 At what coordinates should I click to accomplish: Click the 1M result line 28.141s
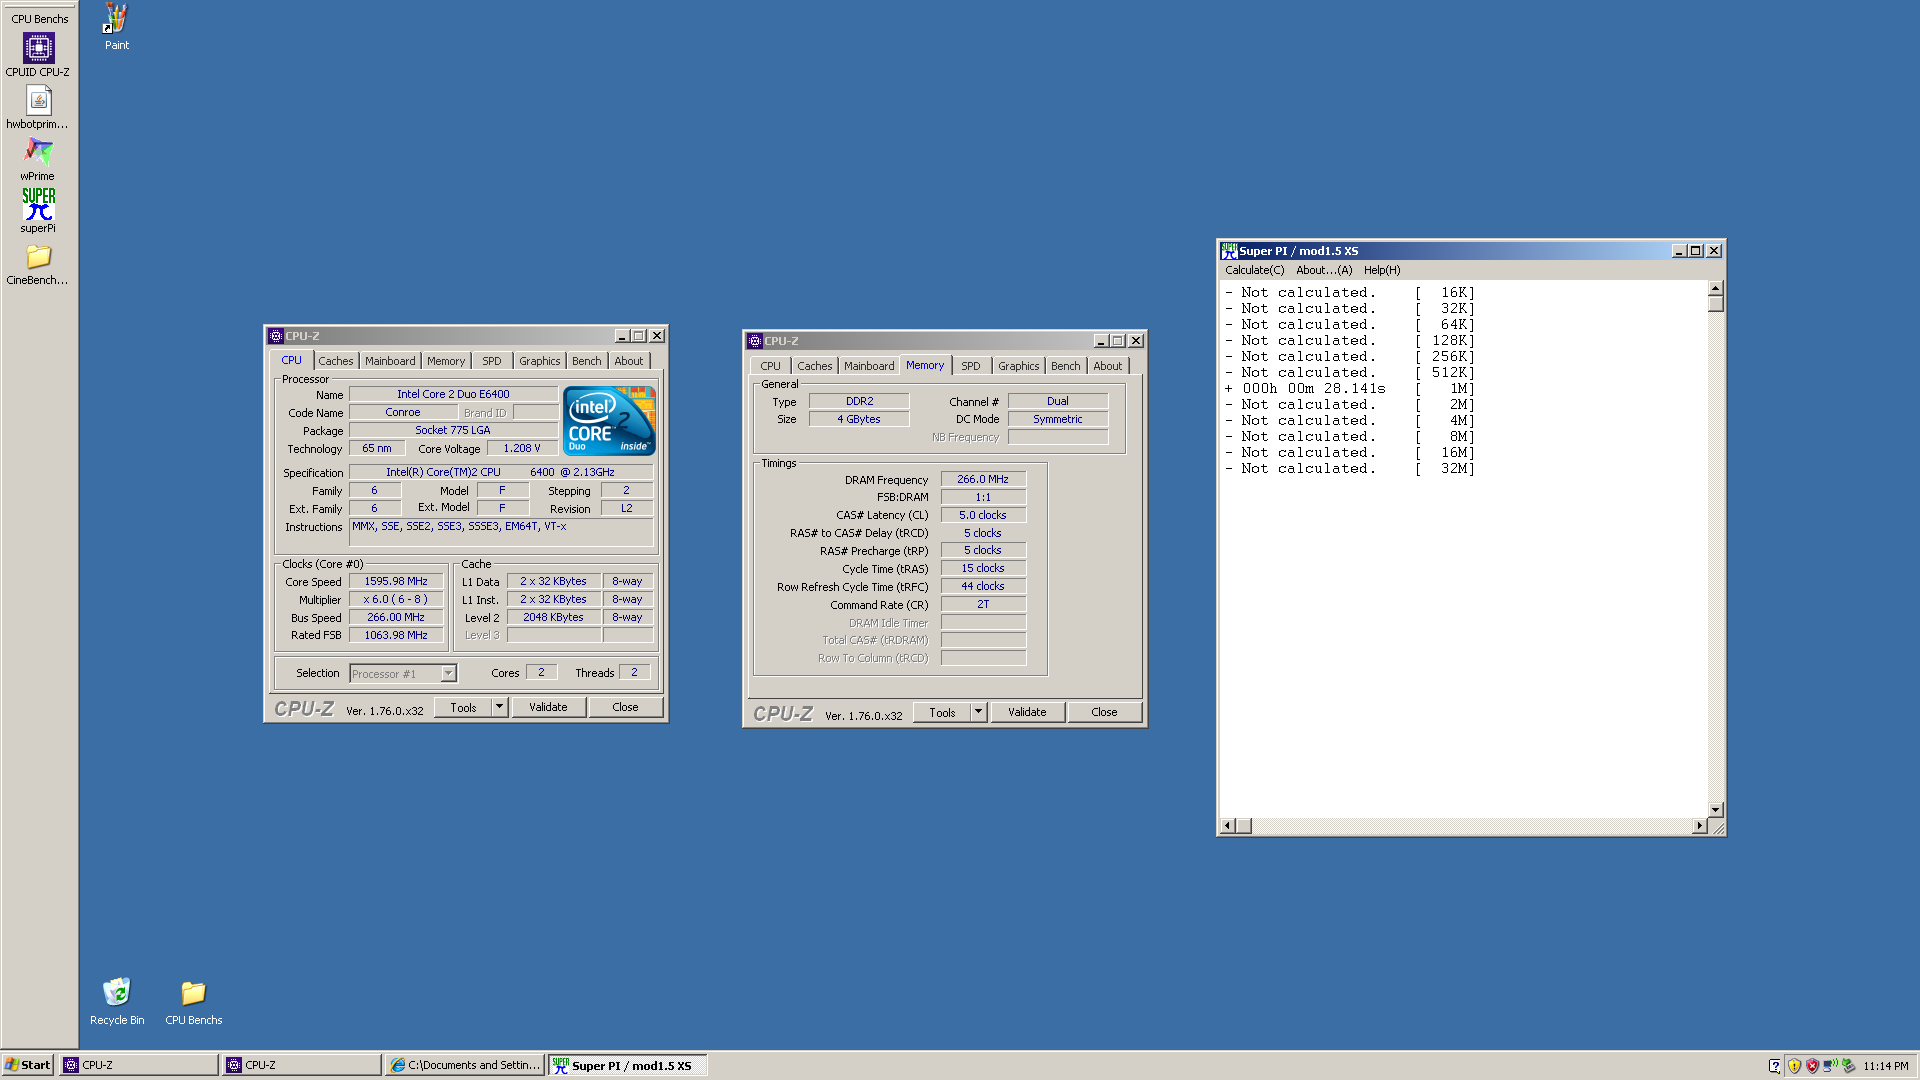point(1349,389)
